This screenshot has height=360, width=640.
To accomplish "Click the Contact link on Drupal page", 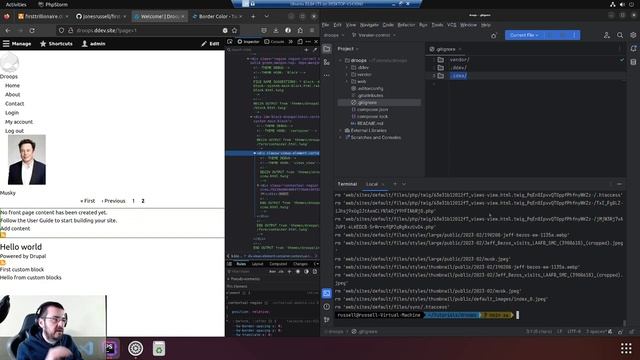I will pos(14,104).
